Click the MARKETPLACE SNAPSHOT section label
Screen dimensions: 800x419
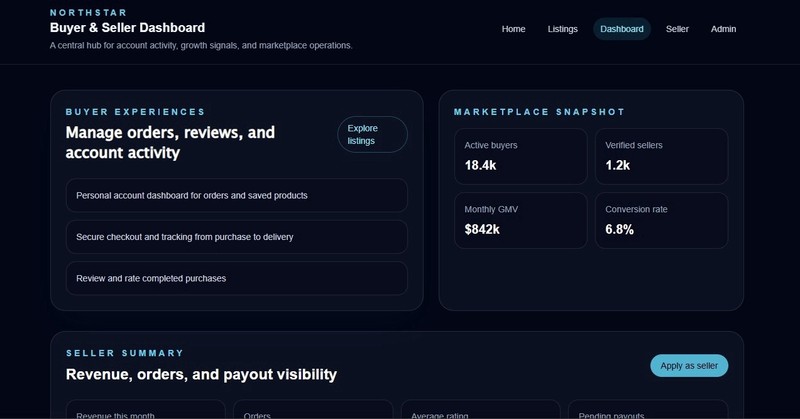coord(539,112)
